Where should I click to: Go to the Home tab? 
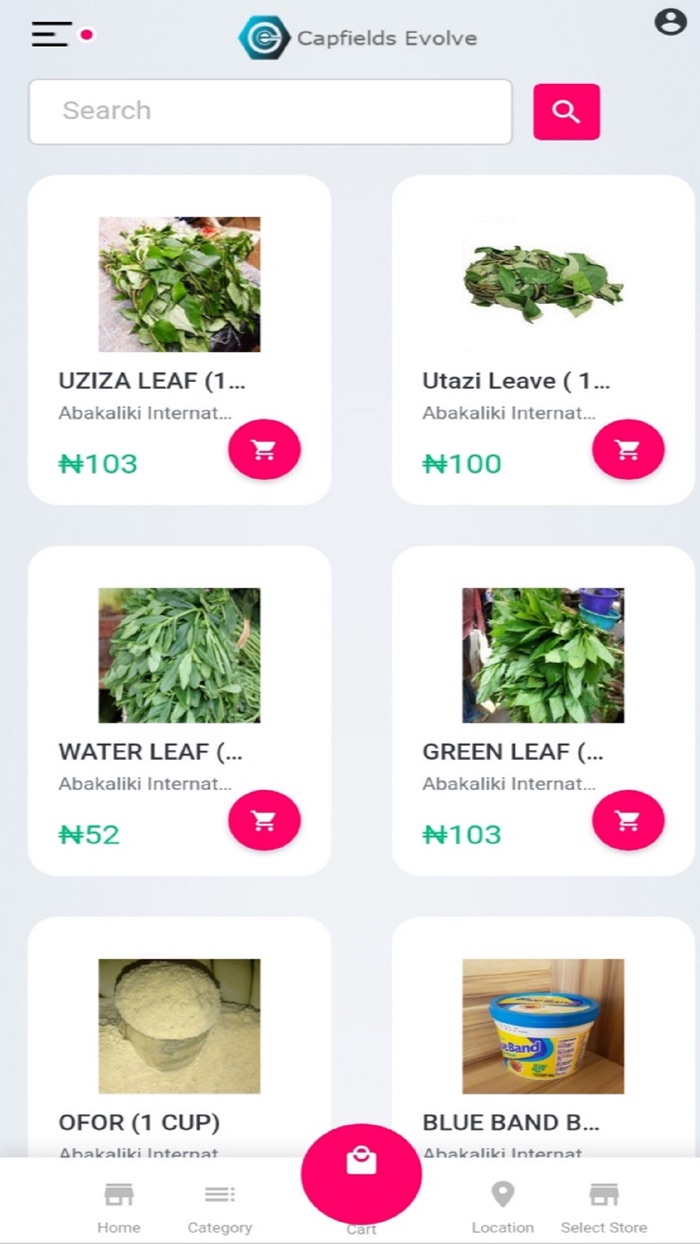pyautogui.click(x=119, y=1206)
